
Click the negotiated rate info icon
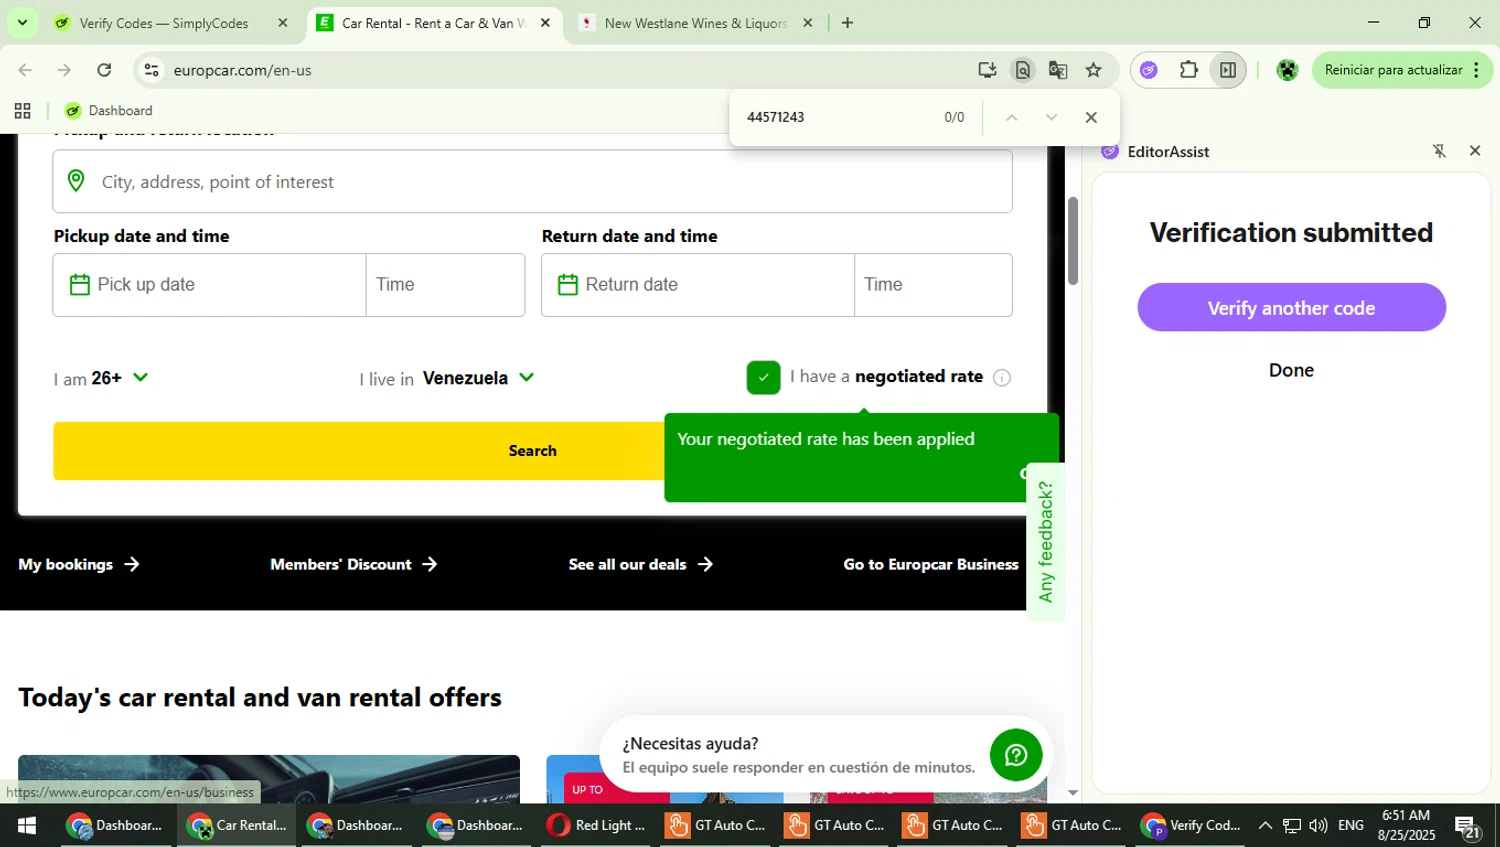[1002, 377]
